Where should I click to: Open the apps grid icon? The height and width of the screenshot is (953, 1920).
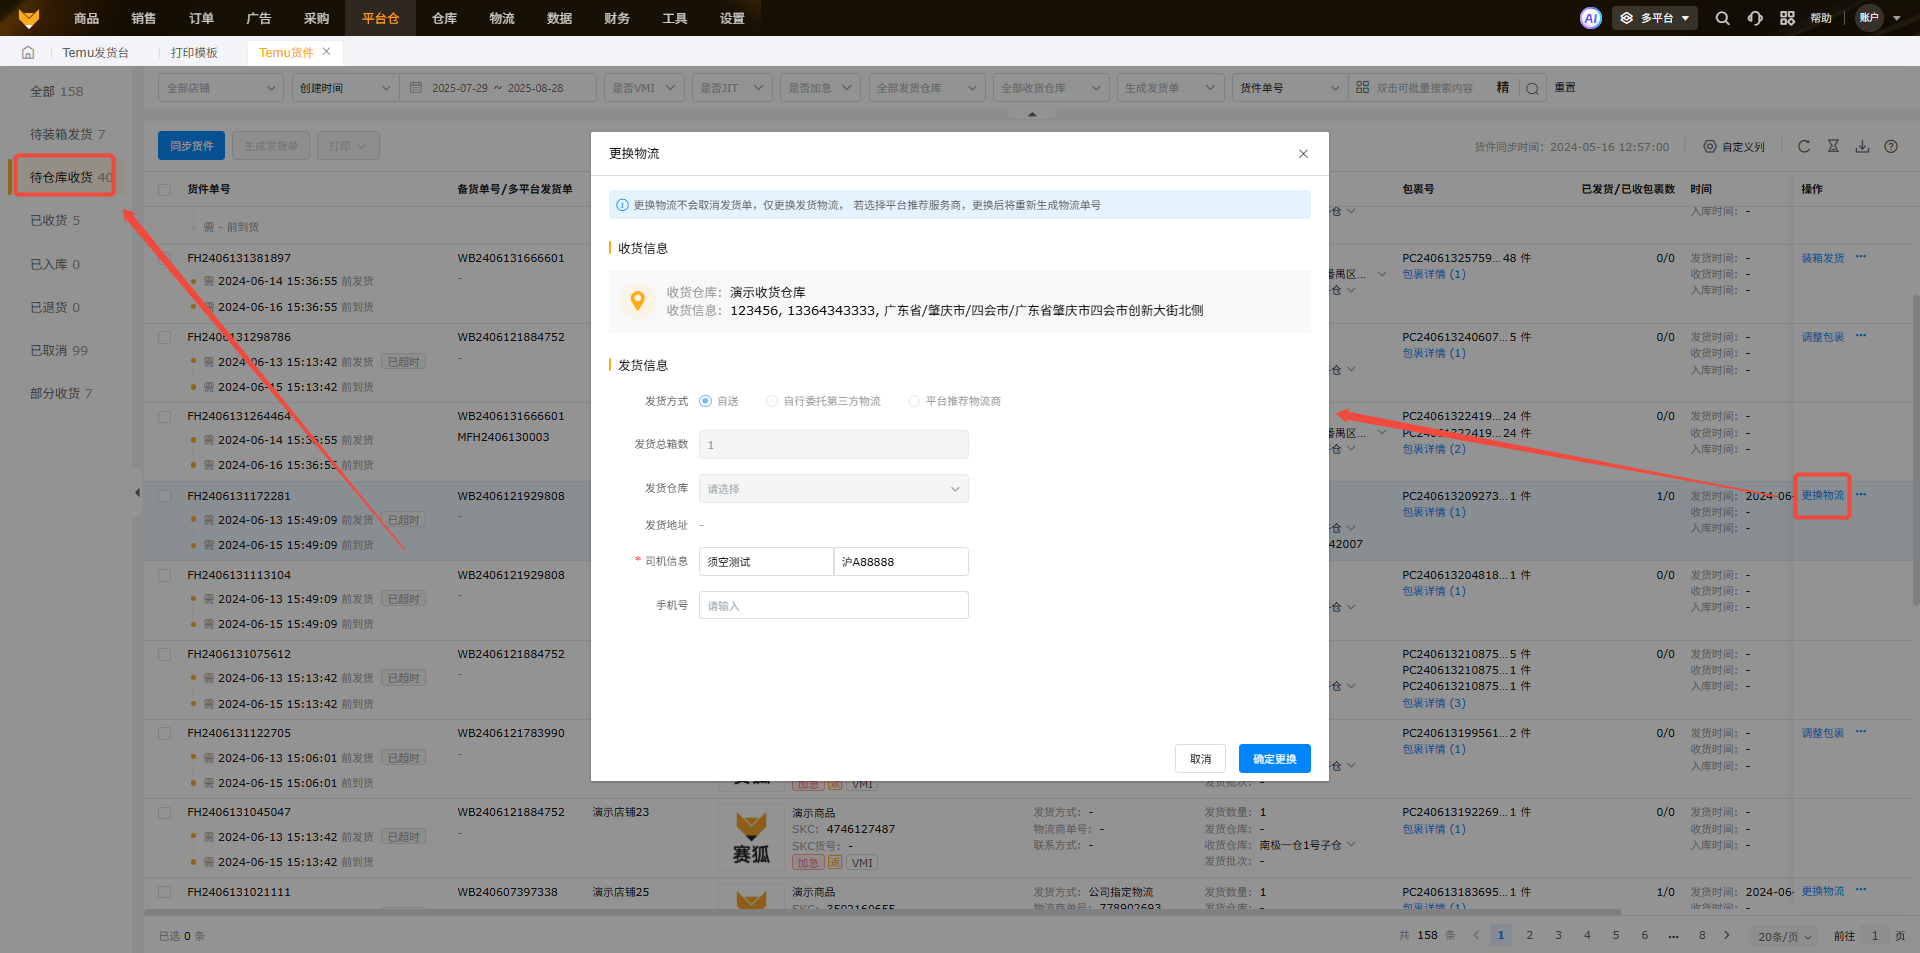[1787, 18]
